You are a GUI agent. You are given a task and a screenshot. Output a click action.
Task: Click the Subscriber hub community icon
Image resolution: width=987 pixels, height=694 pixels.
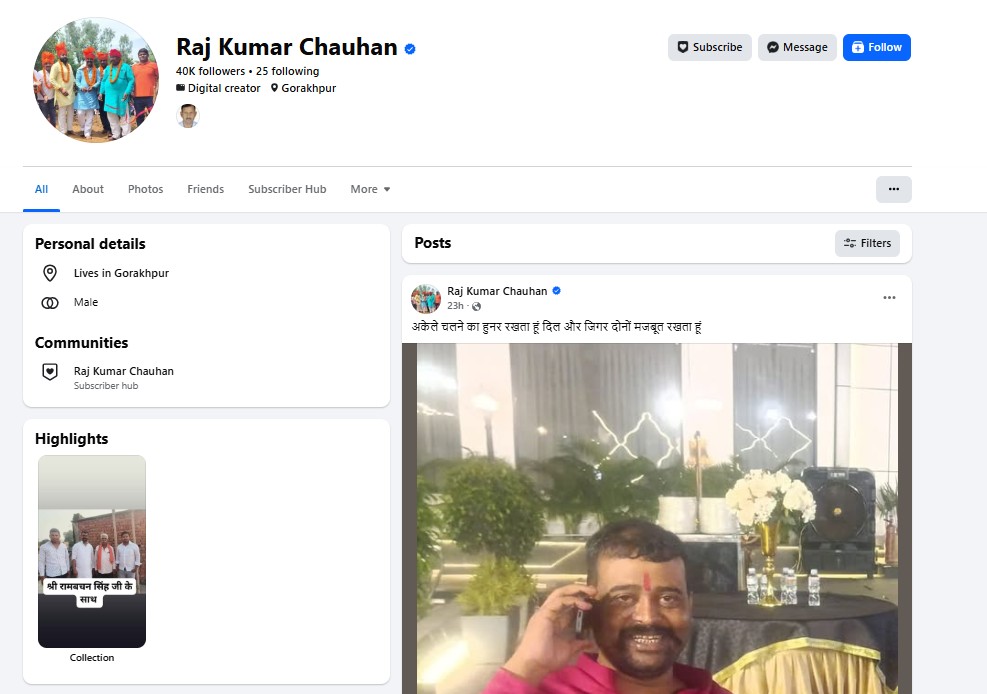pos(50,372)
